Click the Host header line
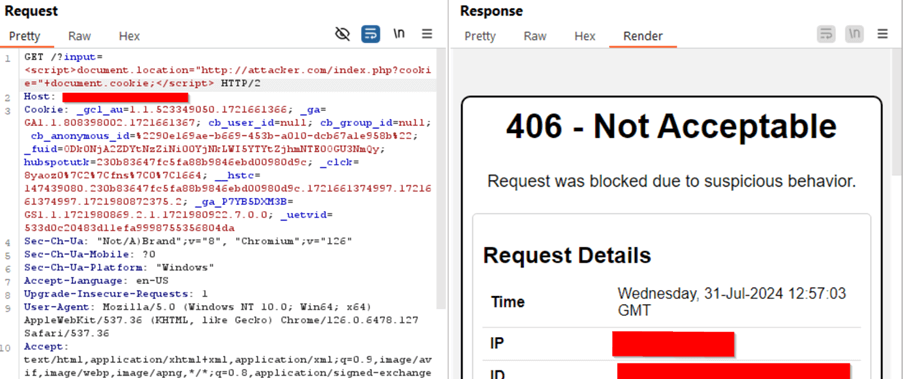903x379 pixels. tap(106, 97)
